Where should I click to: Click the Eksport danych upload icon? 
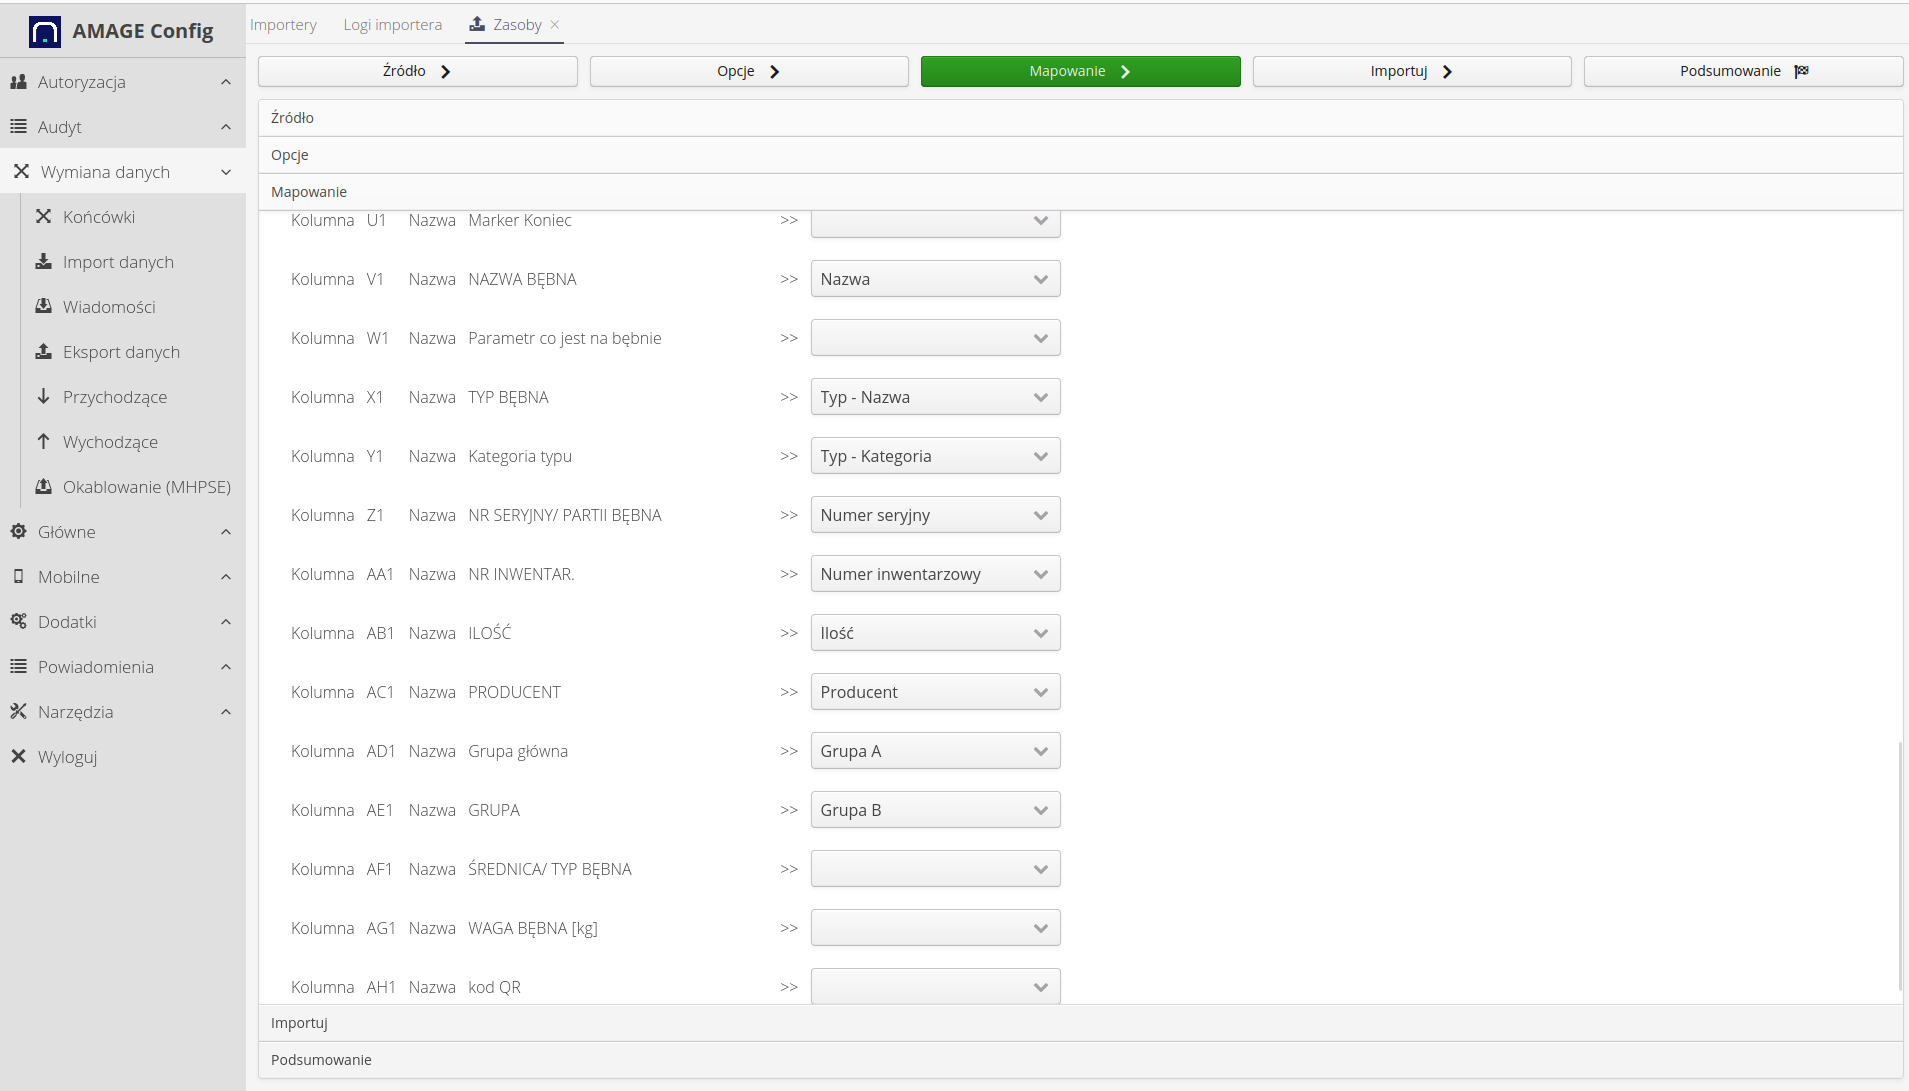point(43,352)
